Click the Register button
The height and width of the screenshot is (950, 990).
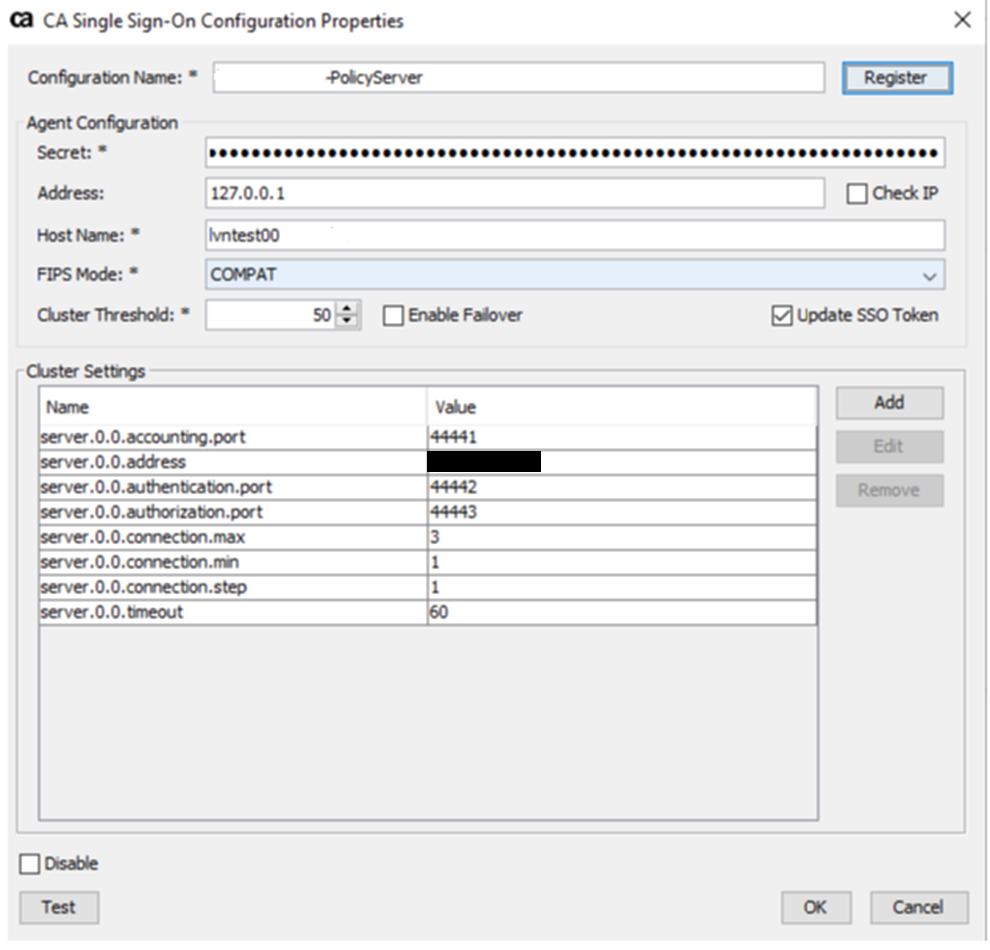pos(896,78)
